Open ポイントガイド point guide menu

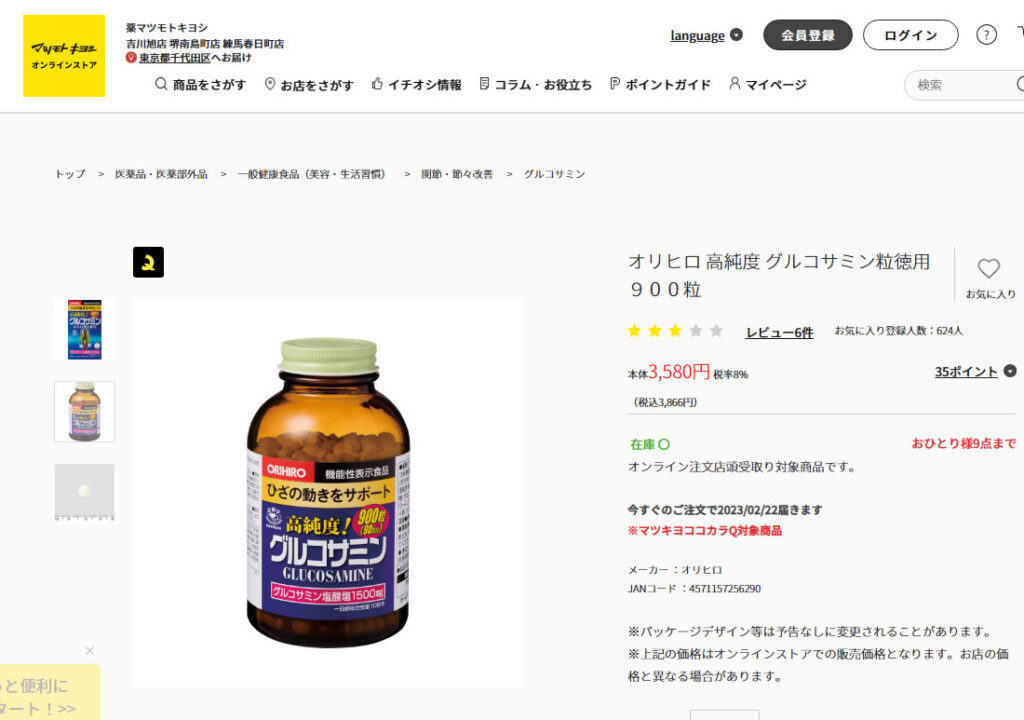[660, 84]
